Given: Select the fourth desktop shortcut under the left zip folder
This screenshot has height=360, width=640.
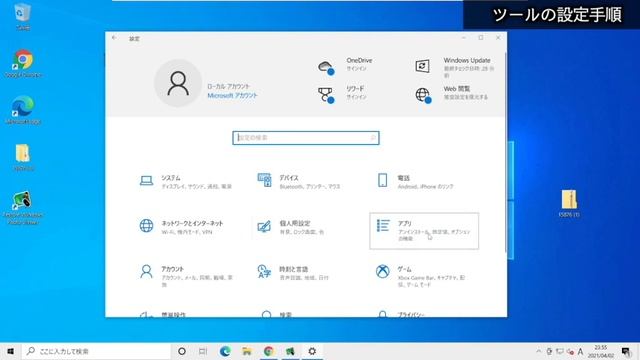Looking at the screenshot, I should pos(23,207).
